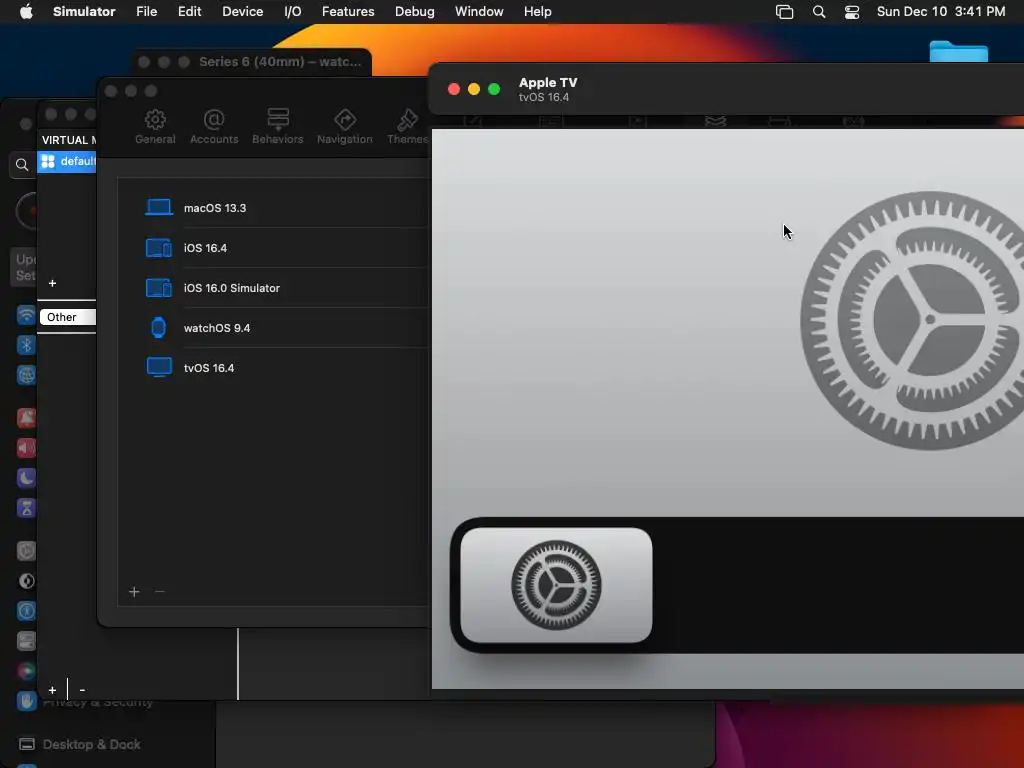Open the Help menu
Viewport: 1024px width, 768px height.
[x=537, y=12]
